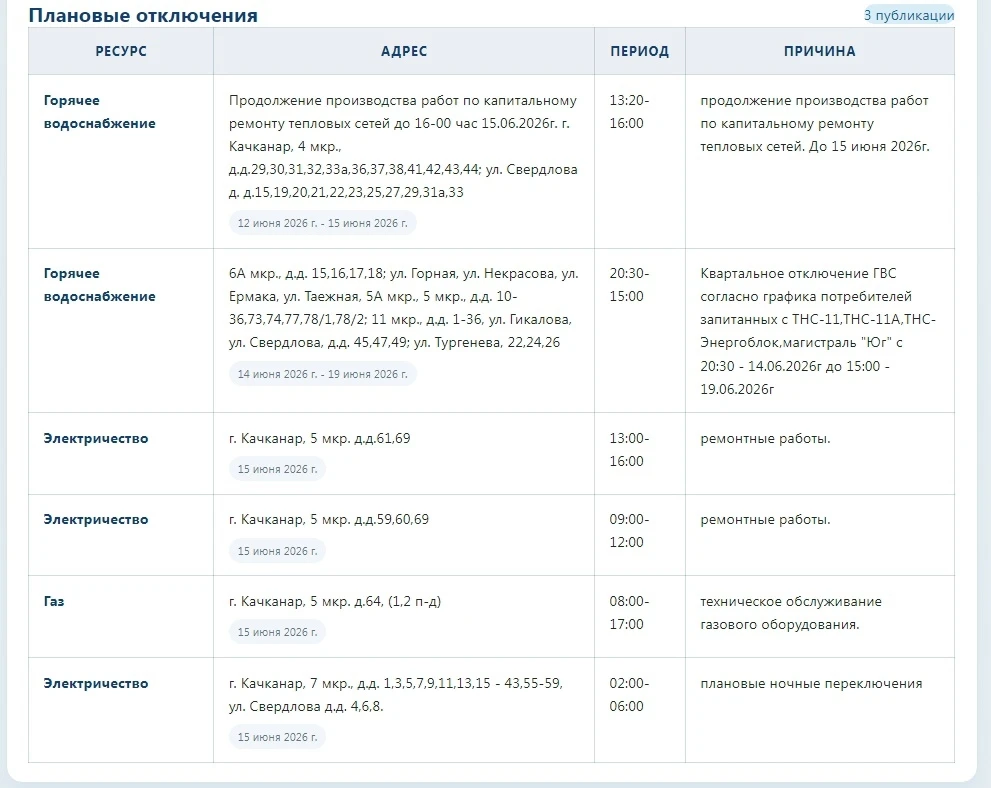Click the period "02:00-06:00"
Image resolution: width=991 pixels, height=788 pixels.
(x=629, y=694)
